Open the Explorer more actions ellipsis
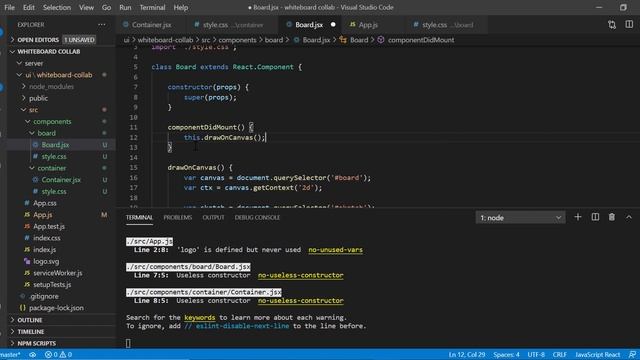The image size is (640, 360). click(x=102, y=25)
